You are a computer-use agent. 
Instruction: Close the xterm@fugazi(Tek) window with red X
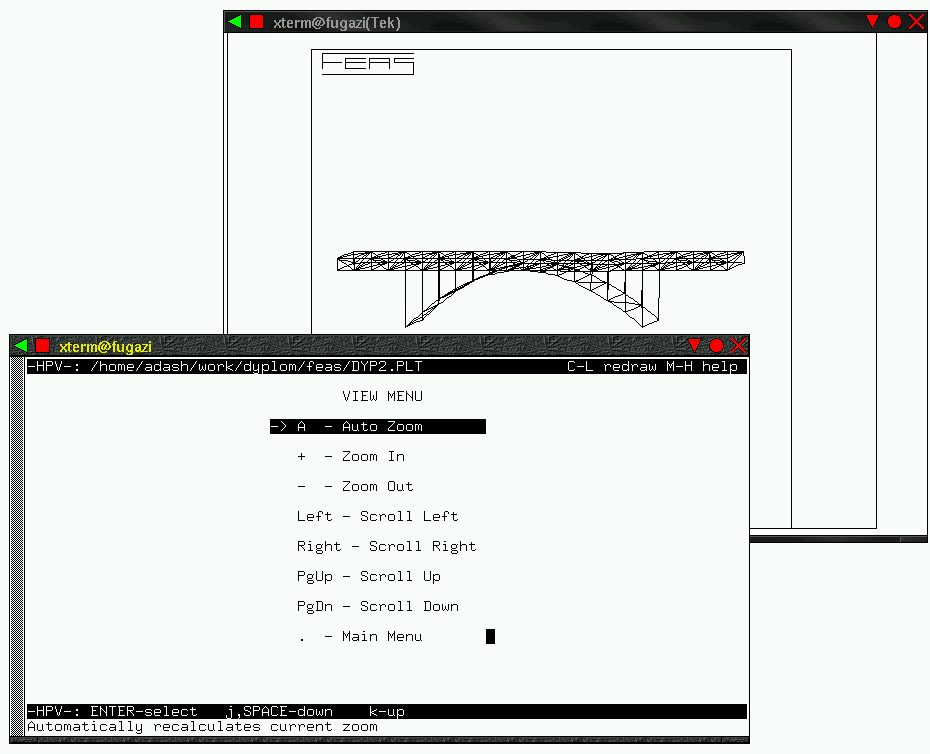tap(916, 22)
